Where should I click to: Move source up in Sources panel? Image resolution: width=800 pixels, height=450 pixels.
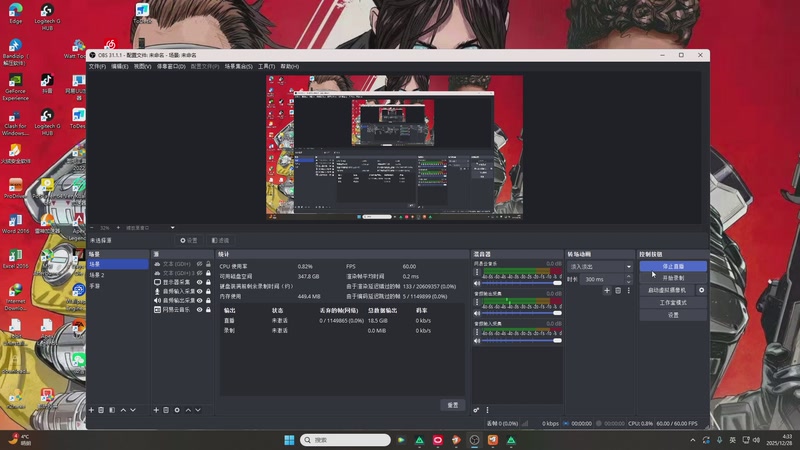[x=188, y=410]
